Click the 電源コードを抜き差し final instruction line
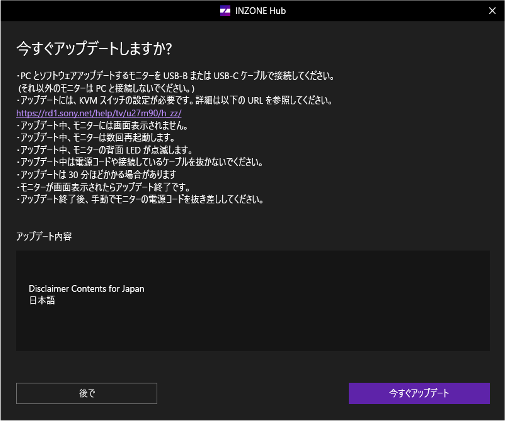 pos(140,199)
